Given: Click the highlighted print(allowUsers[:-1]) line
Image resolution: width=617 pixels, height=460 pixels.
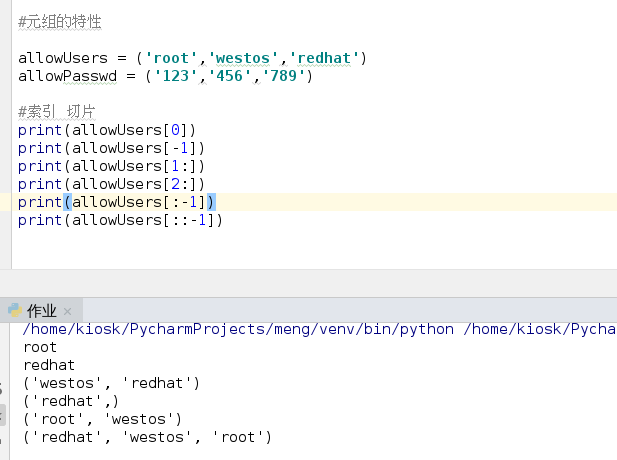Looking at the screenshot, I should click(116, 202).
